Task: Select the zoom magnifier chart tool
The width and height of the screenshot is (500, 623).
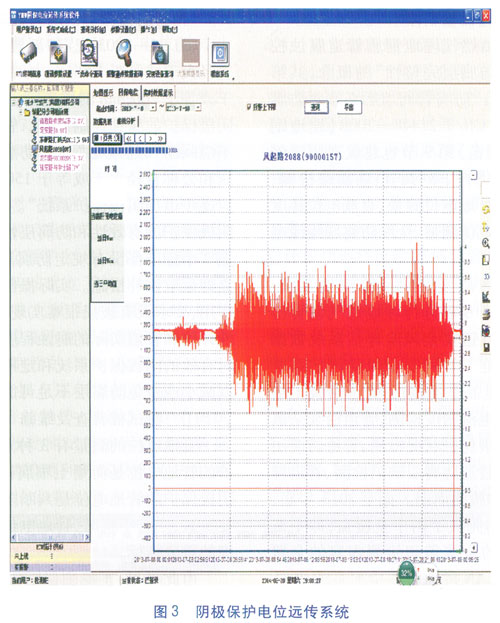Action: coord(486,243)
